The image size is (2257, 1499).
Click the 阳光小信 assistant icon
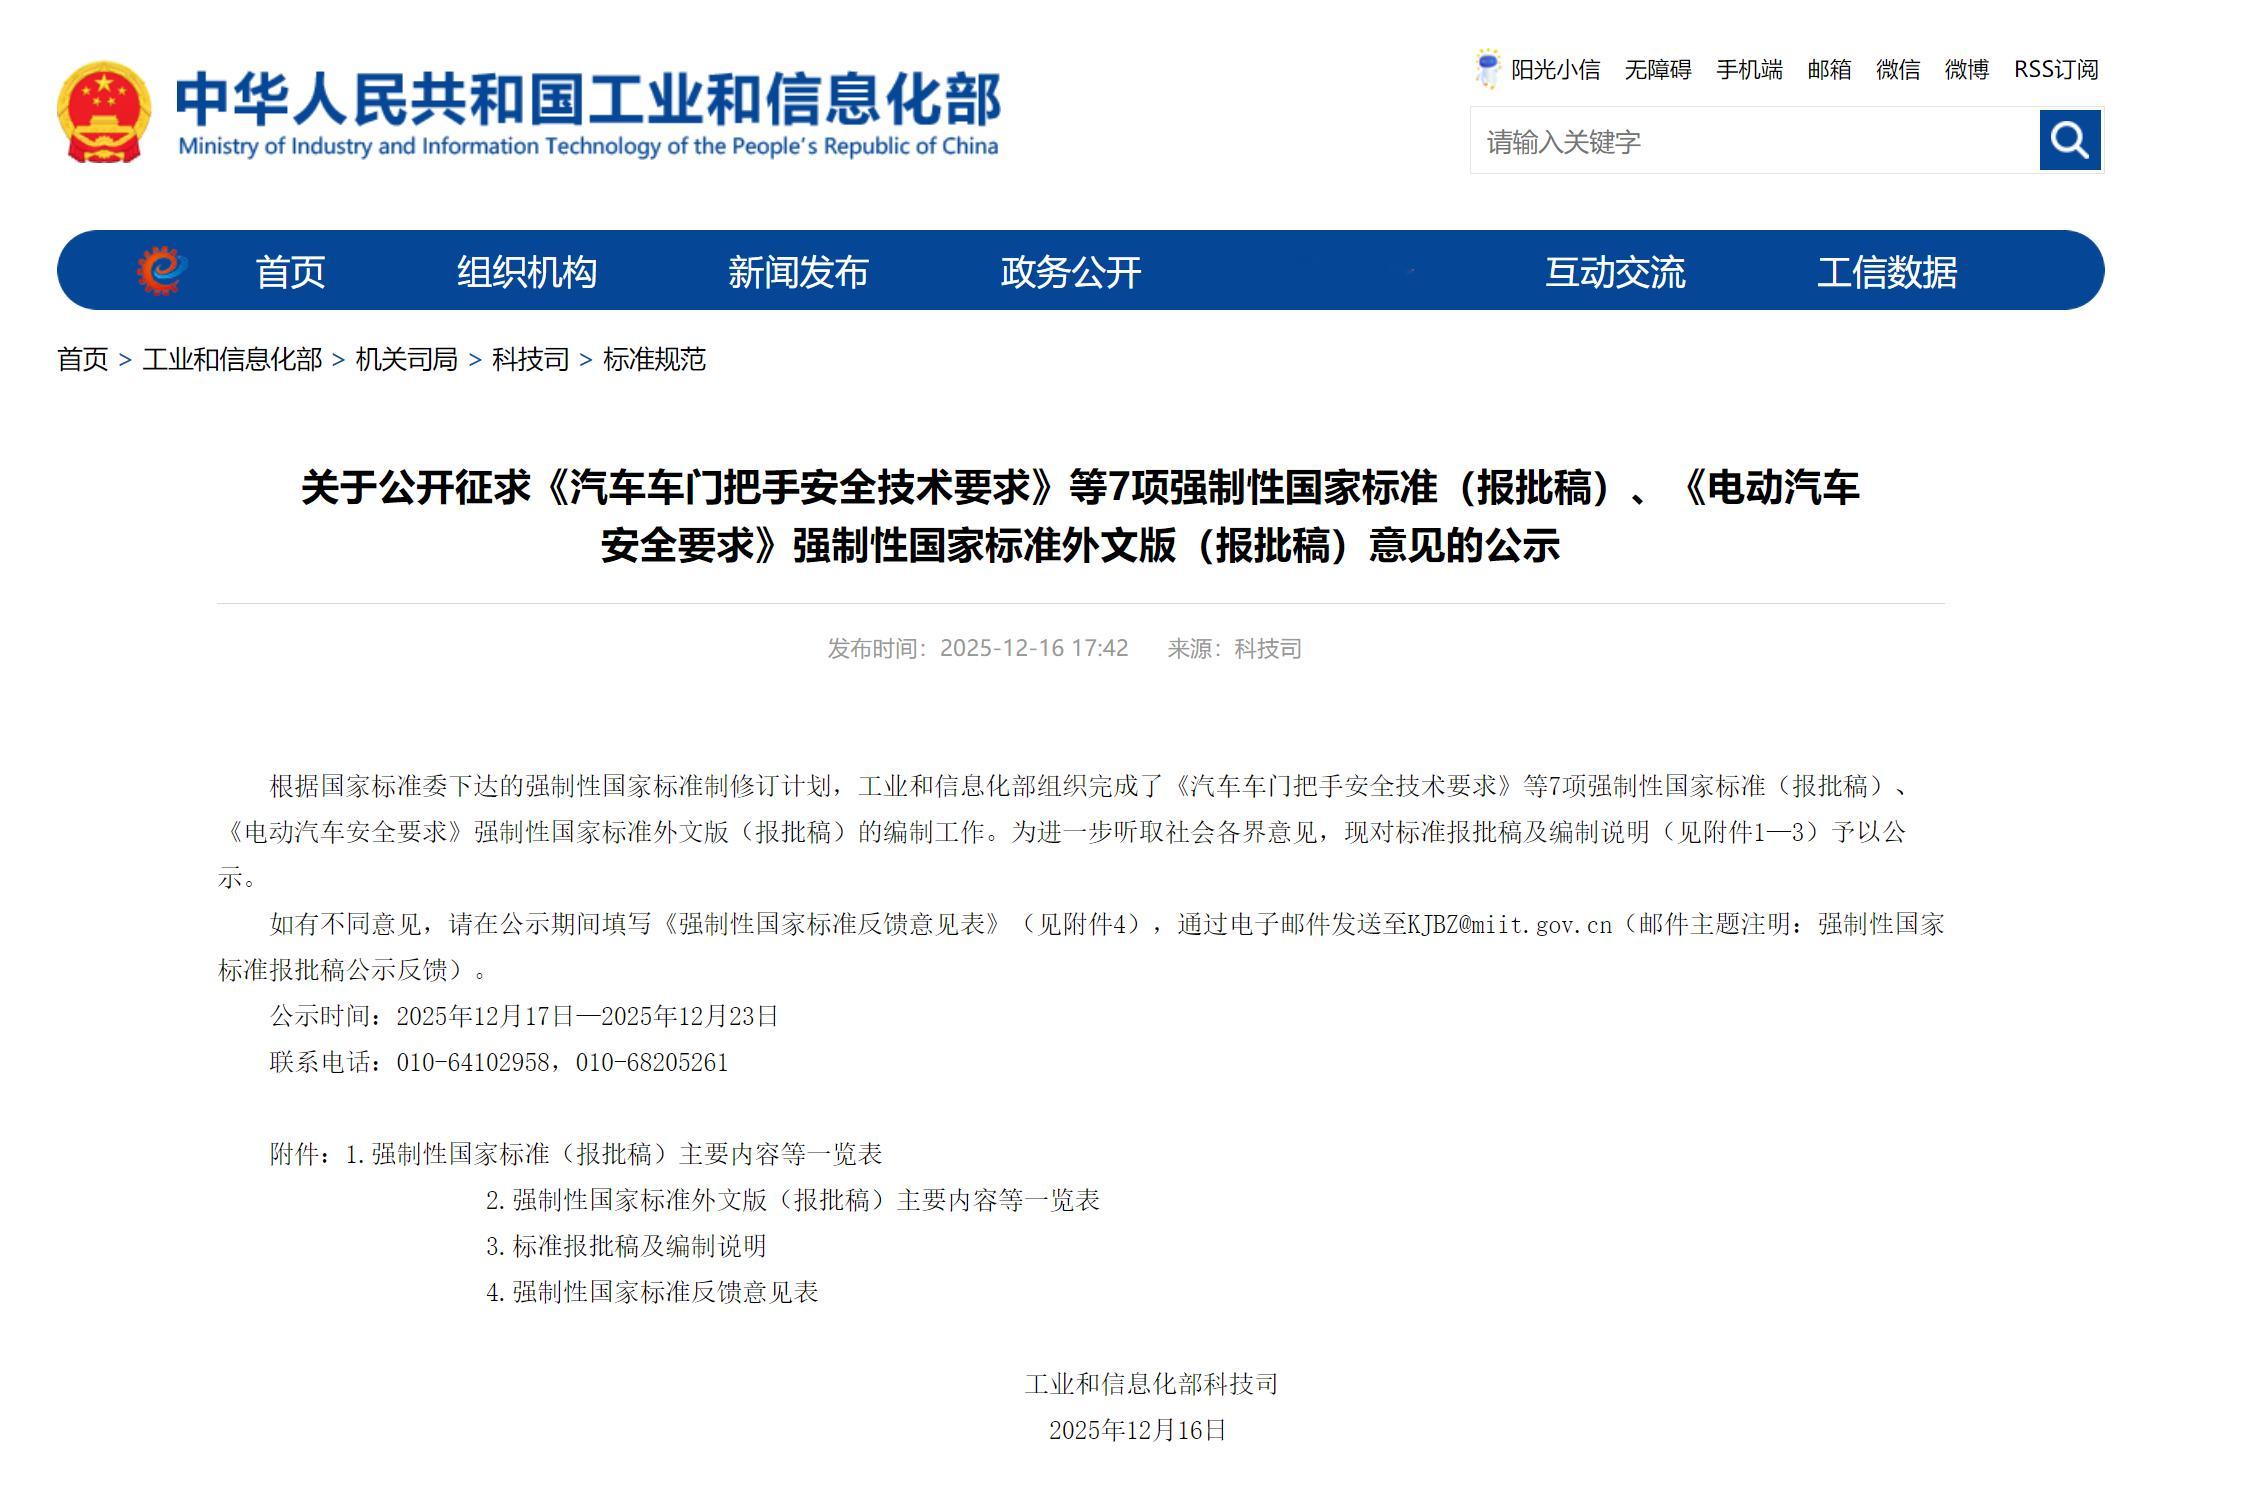(1489, 66)
